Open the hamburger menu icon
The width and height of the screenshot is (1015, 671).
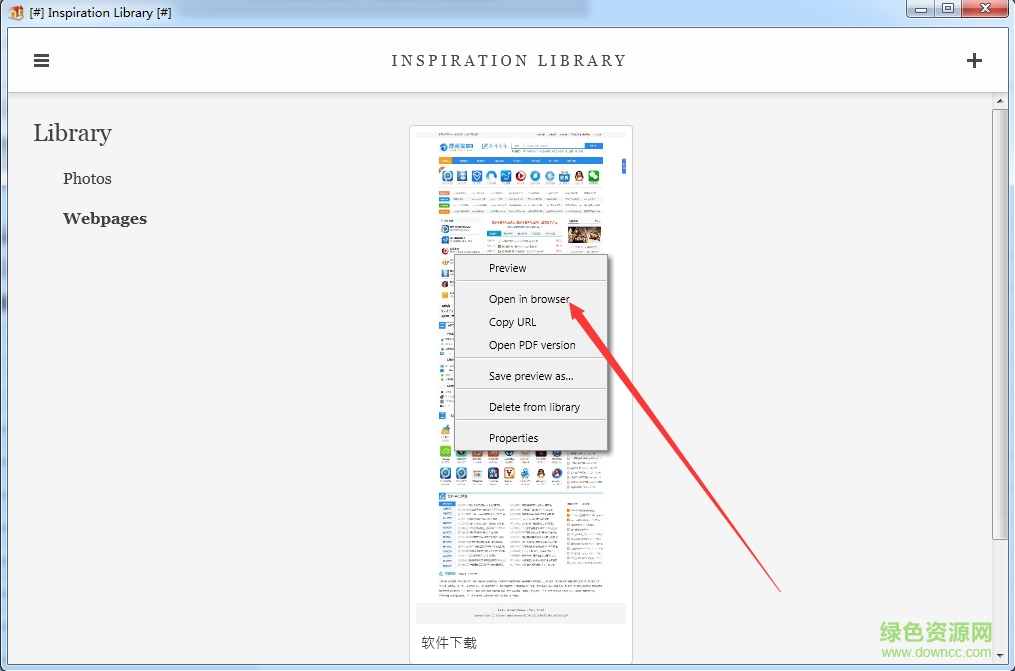pos(41,61)
